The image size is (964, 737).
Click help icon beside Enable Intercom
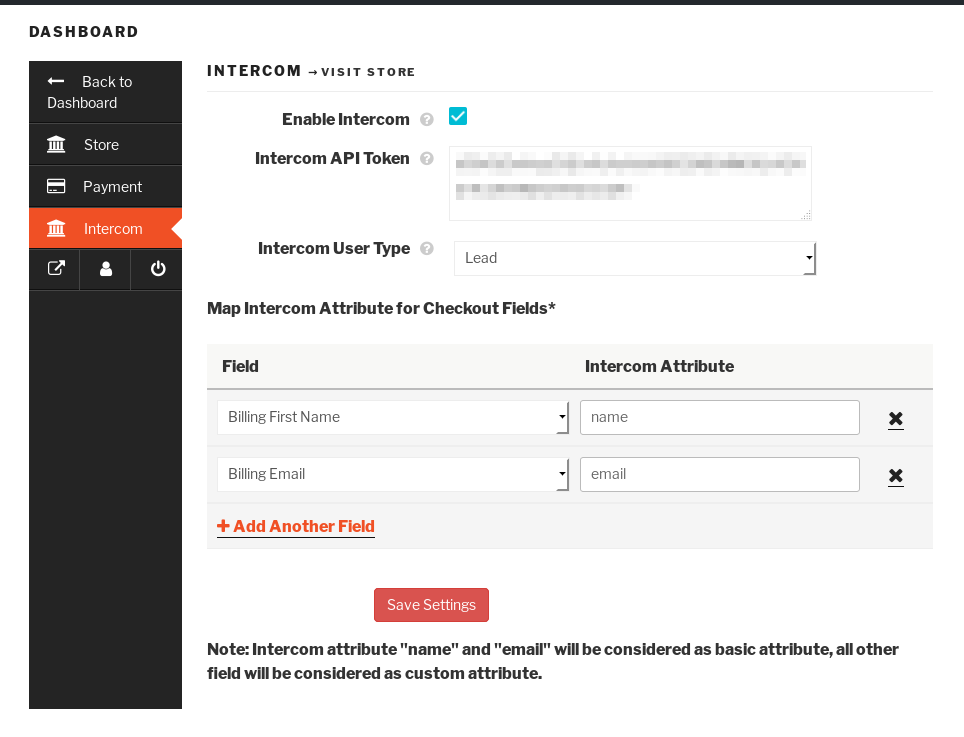[x=427, y=119]
